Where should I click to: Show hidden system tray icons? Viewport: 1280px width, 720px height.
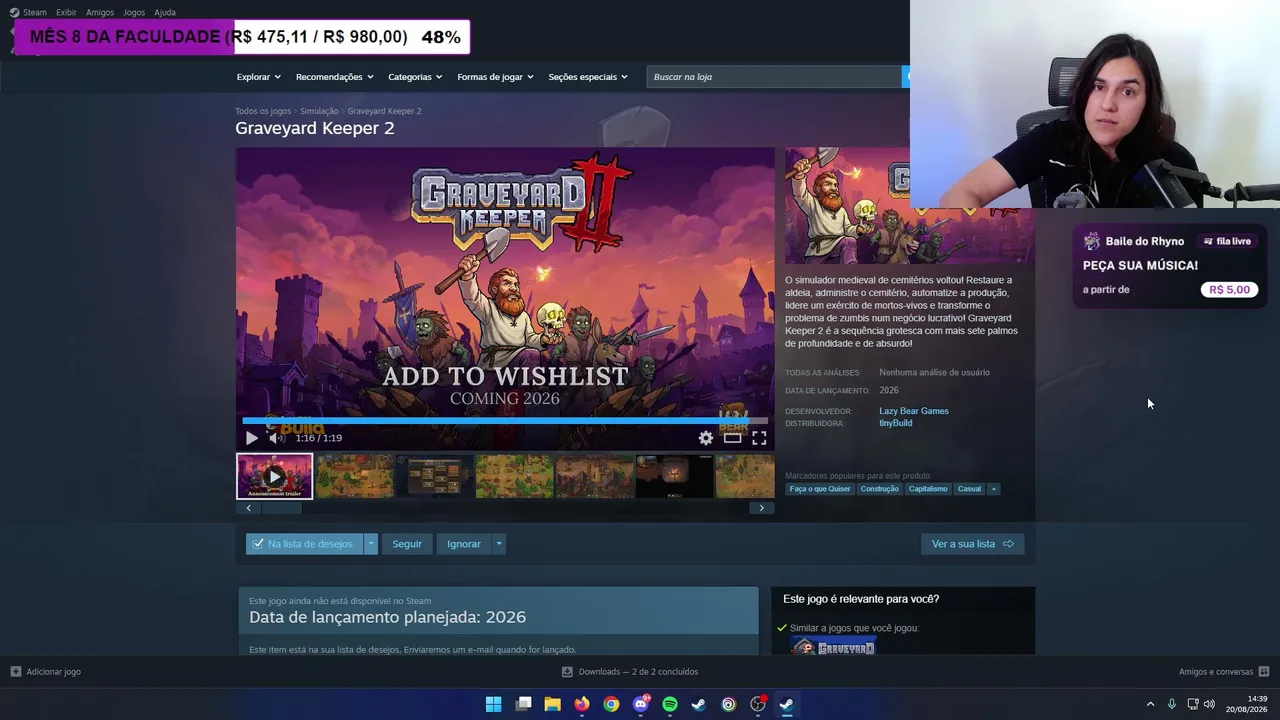point(1150,704)
